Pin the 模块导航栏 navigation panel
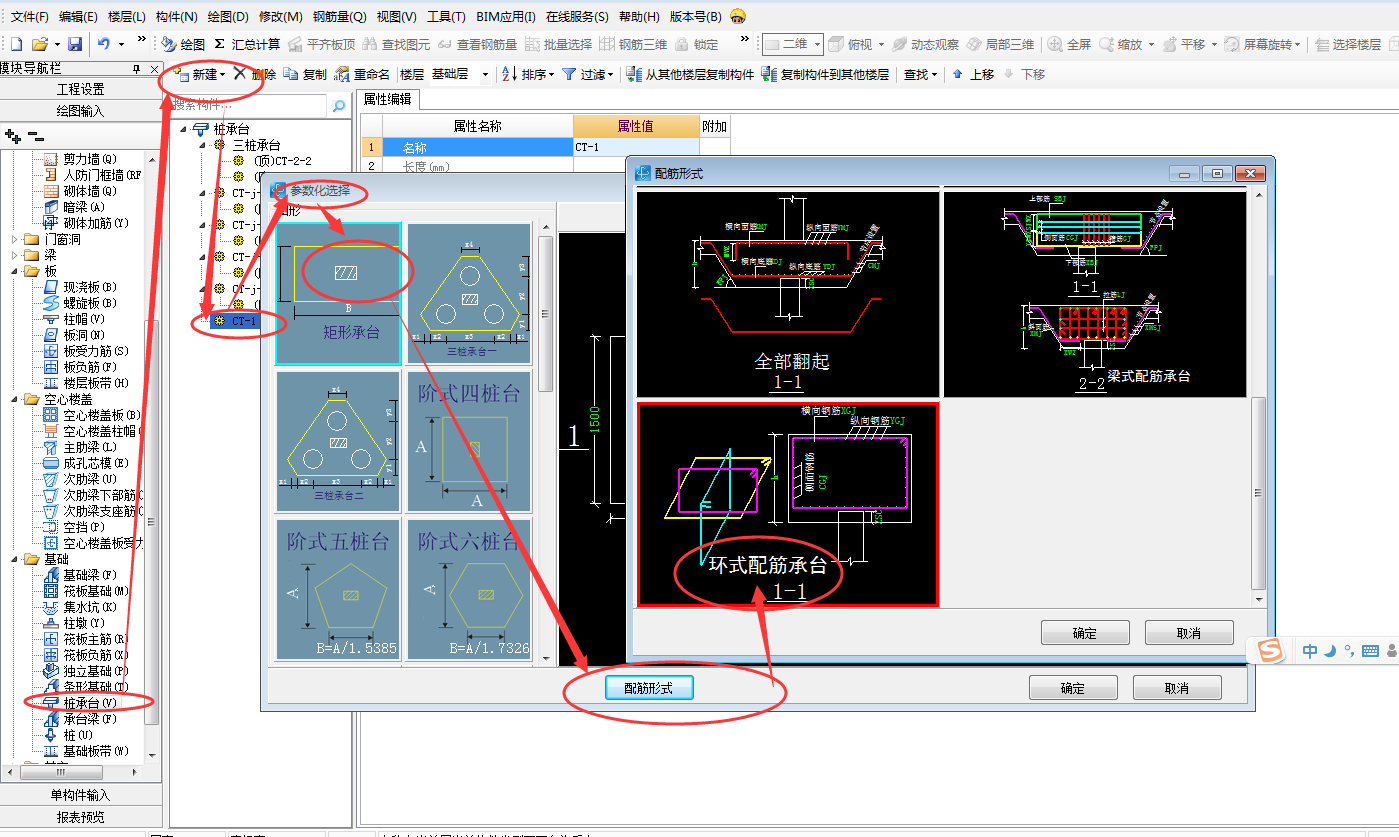1399x837 pixels. pos(137,68)
